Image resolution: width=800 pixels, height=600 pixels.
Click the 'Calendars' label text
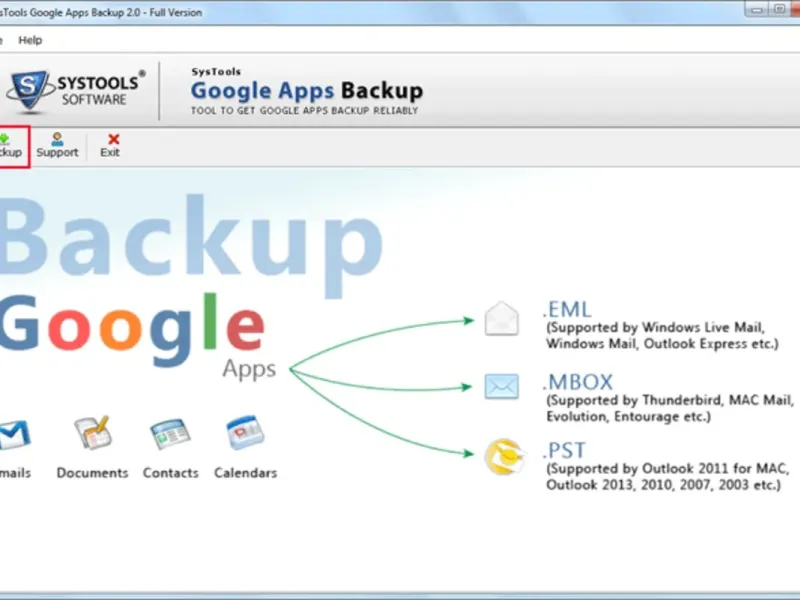click(x=245, y=473)
